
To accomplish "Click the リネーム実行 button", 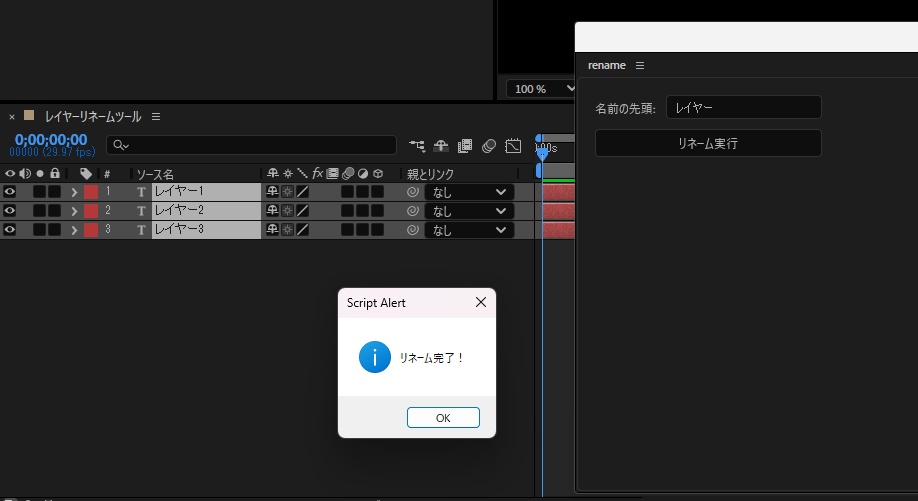I will tap(708, 143).
